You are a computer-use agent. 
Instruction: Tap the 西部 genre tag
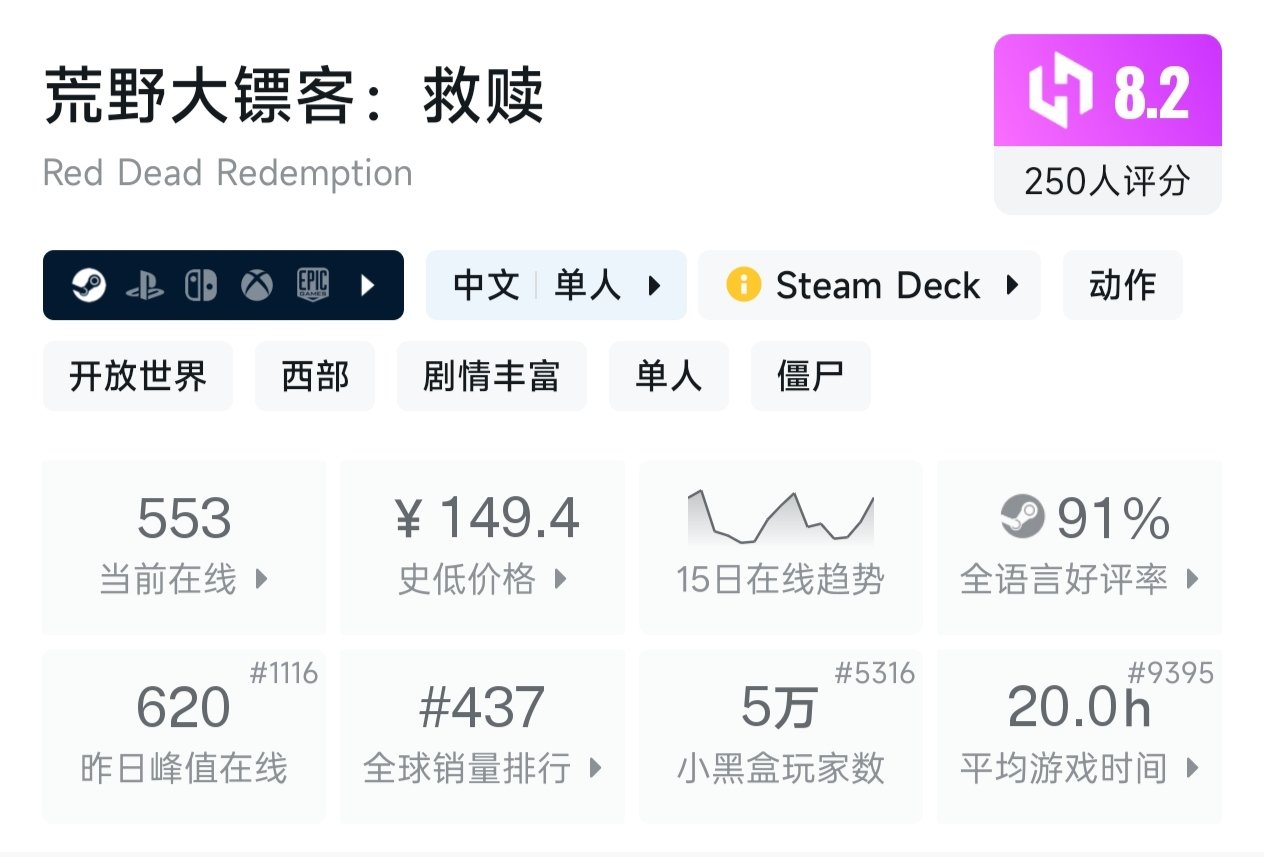[315, 376]
